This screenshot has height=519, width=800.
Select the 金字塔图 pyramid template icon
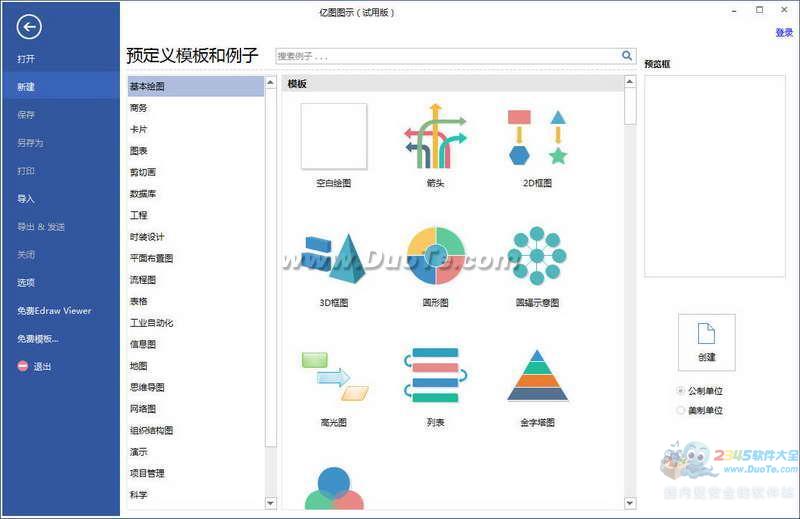(x=537, y=375)
